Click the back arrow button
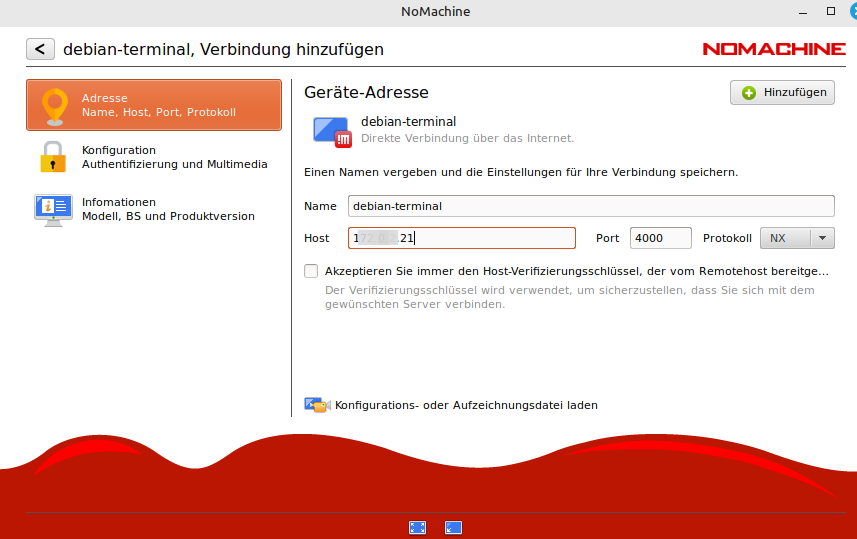The height and width of the screenshot is (539, 857). pyautogui.click(x=40, y=49)
